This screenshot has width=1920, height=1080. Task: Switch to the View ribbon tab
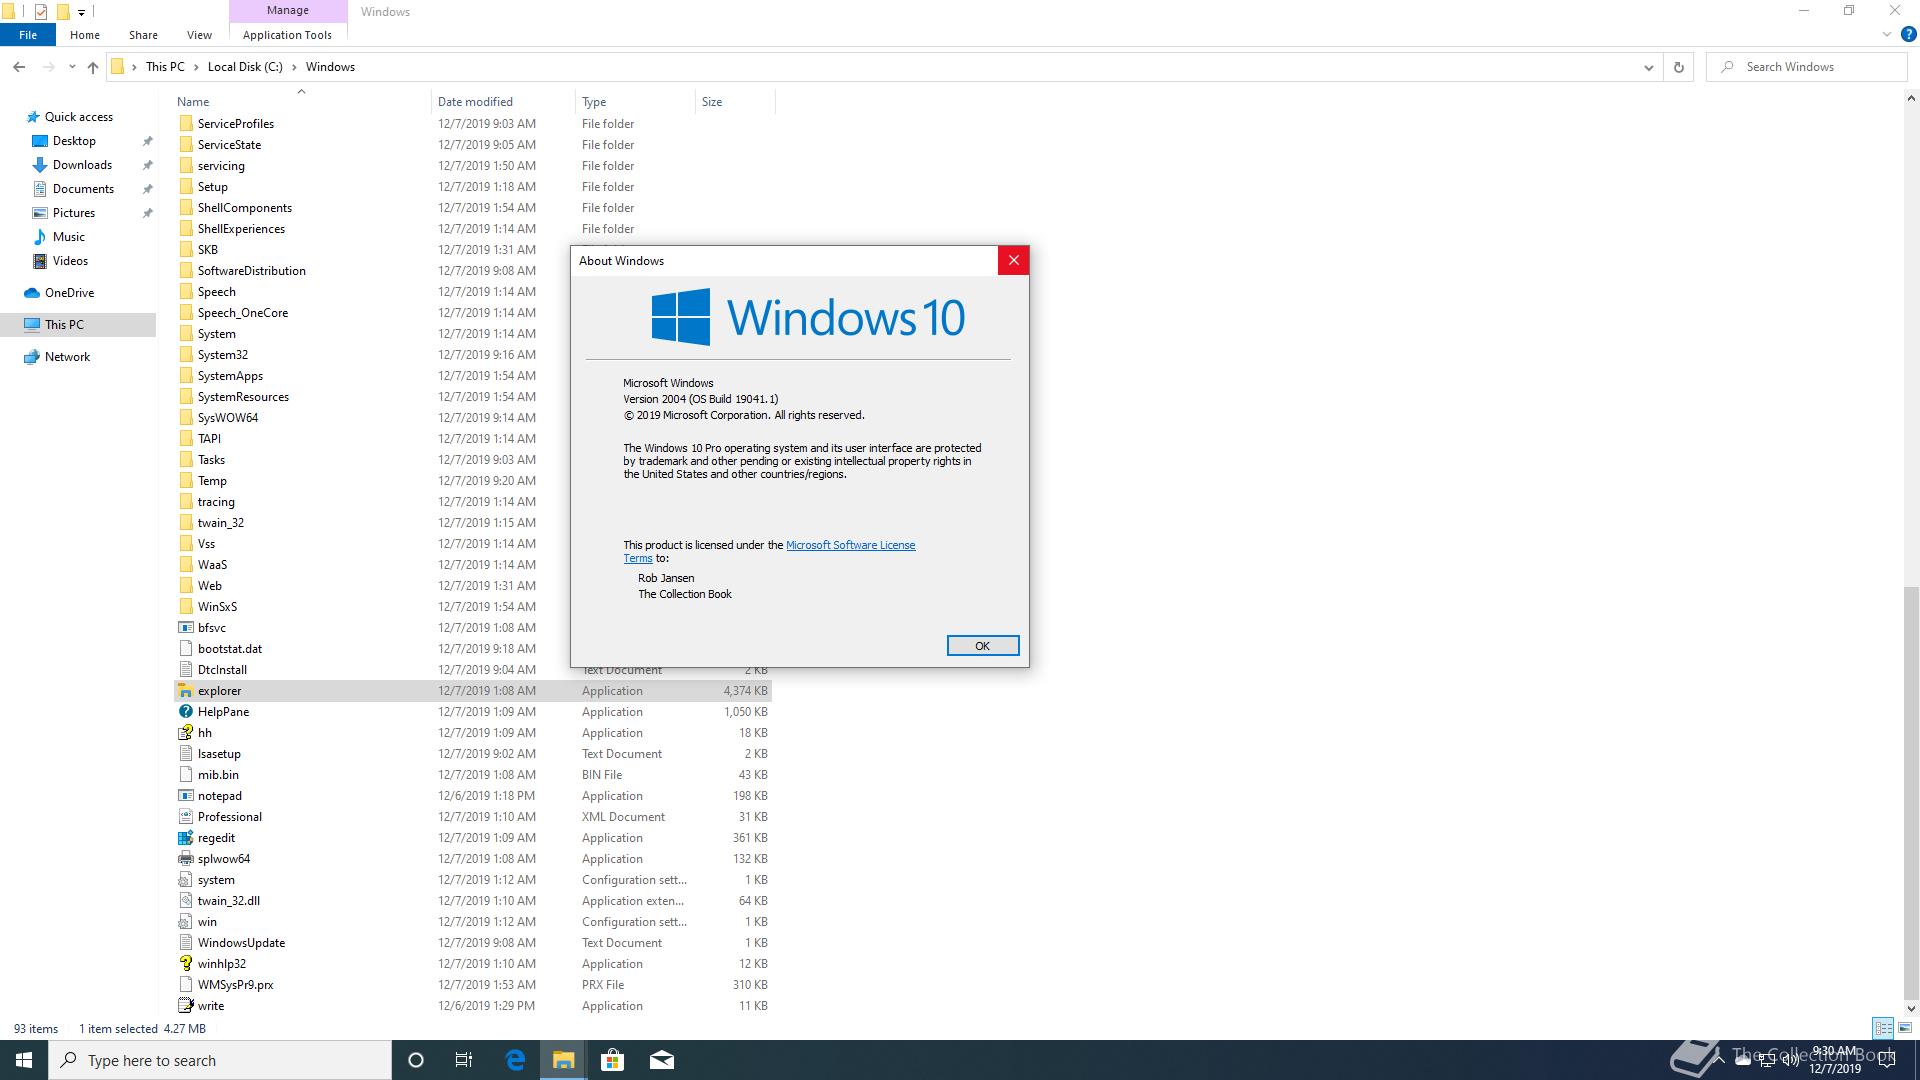pos(199,35)
